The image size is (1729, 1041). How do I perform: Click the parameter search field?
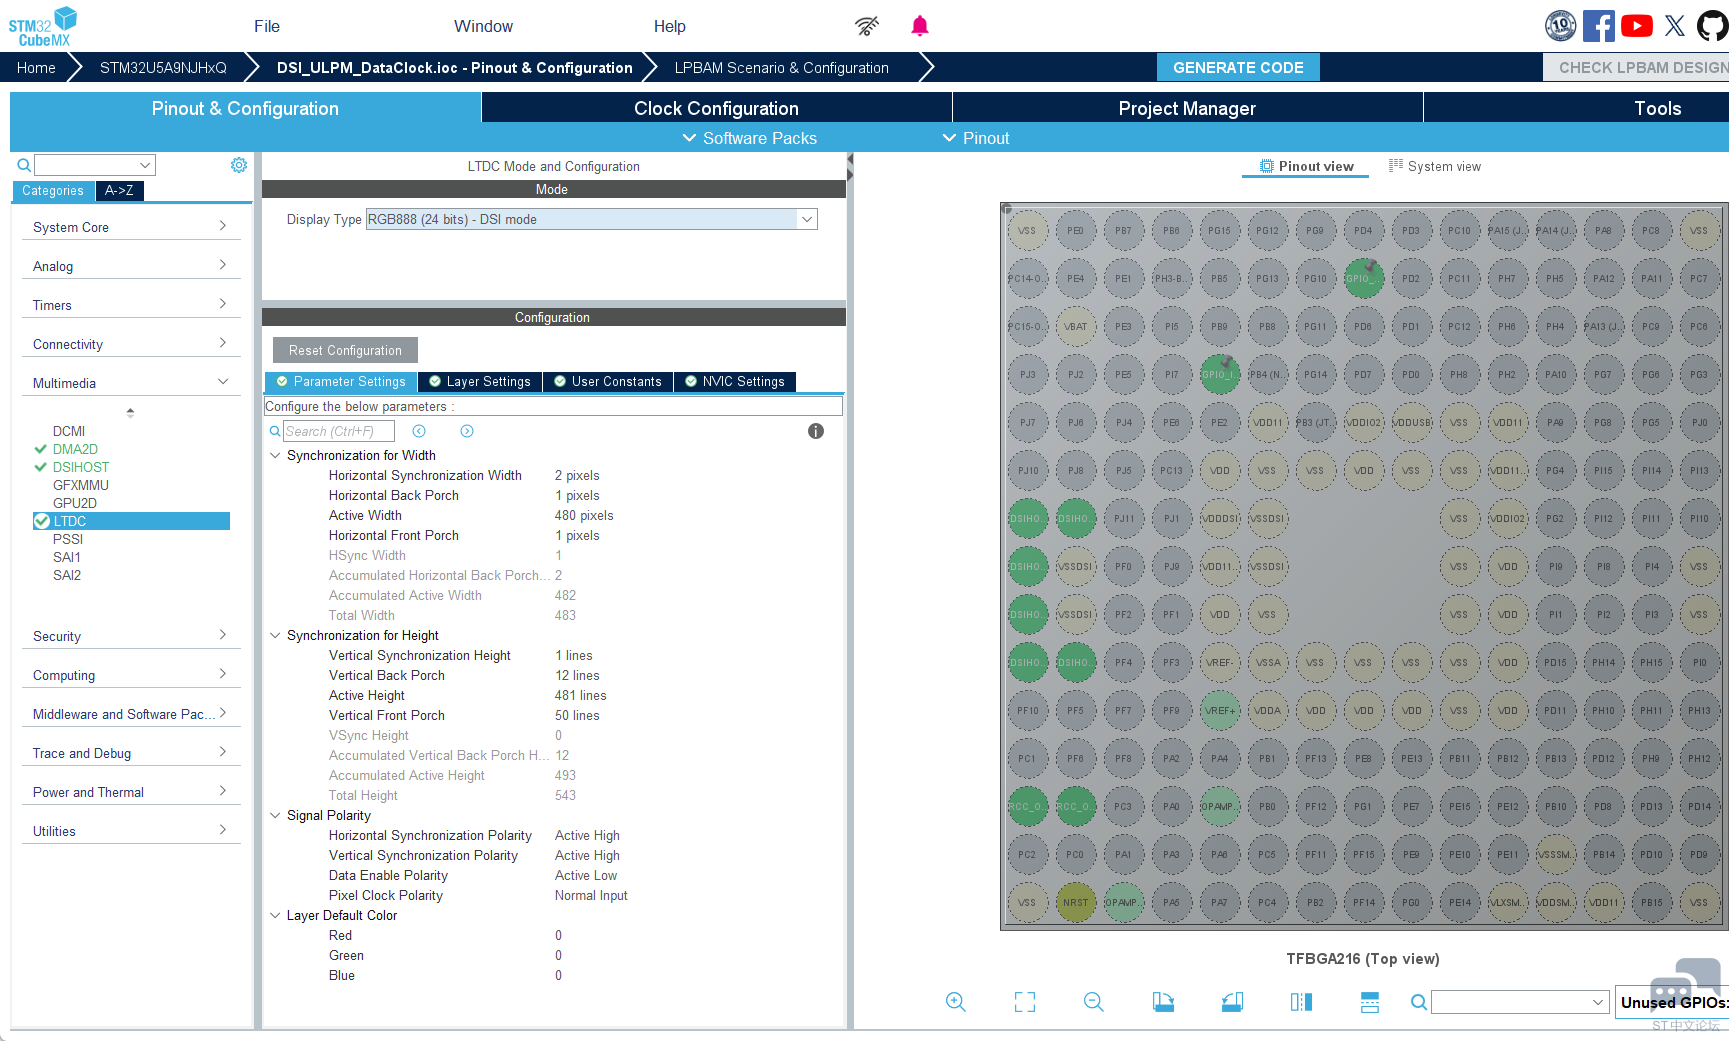tap(339, 431)
